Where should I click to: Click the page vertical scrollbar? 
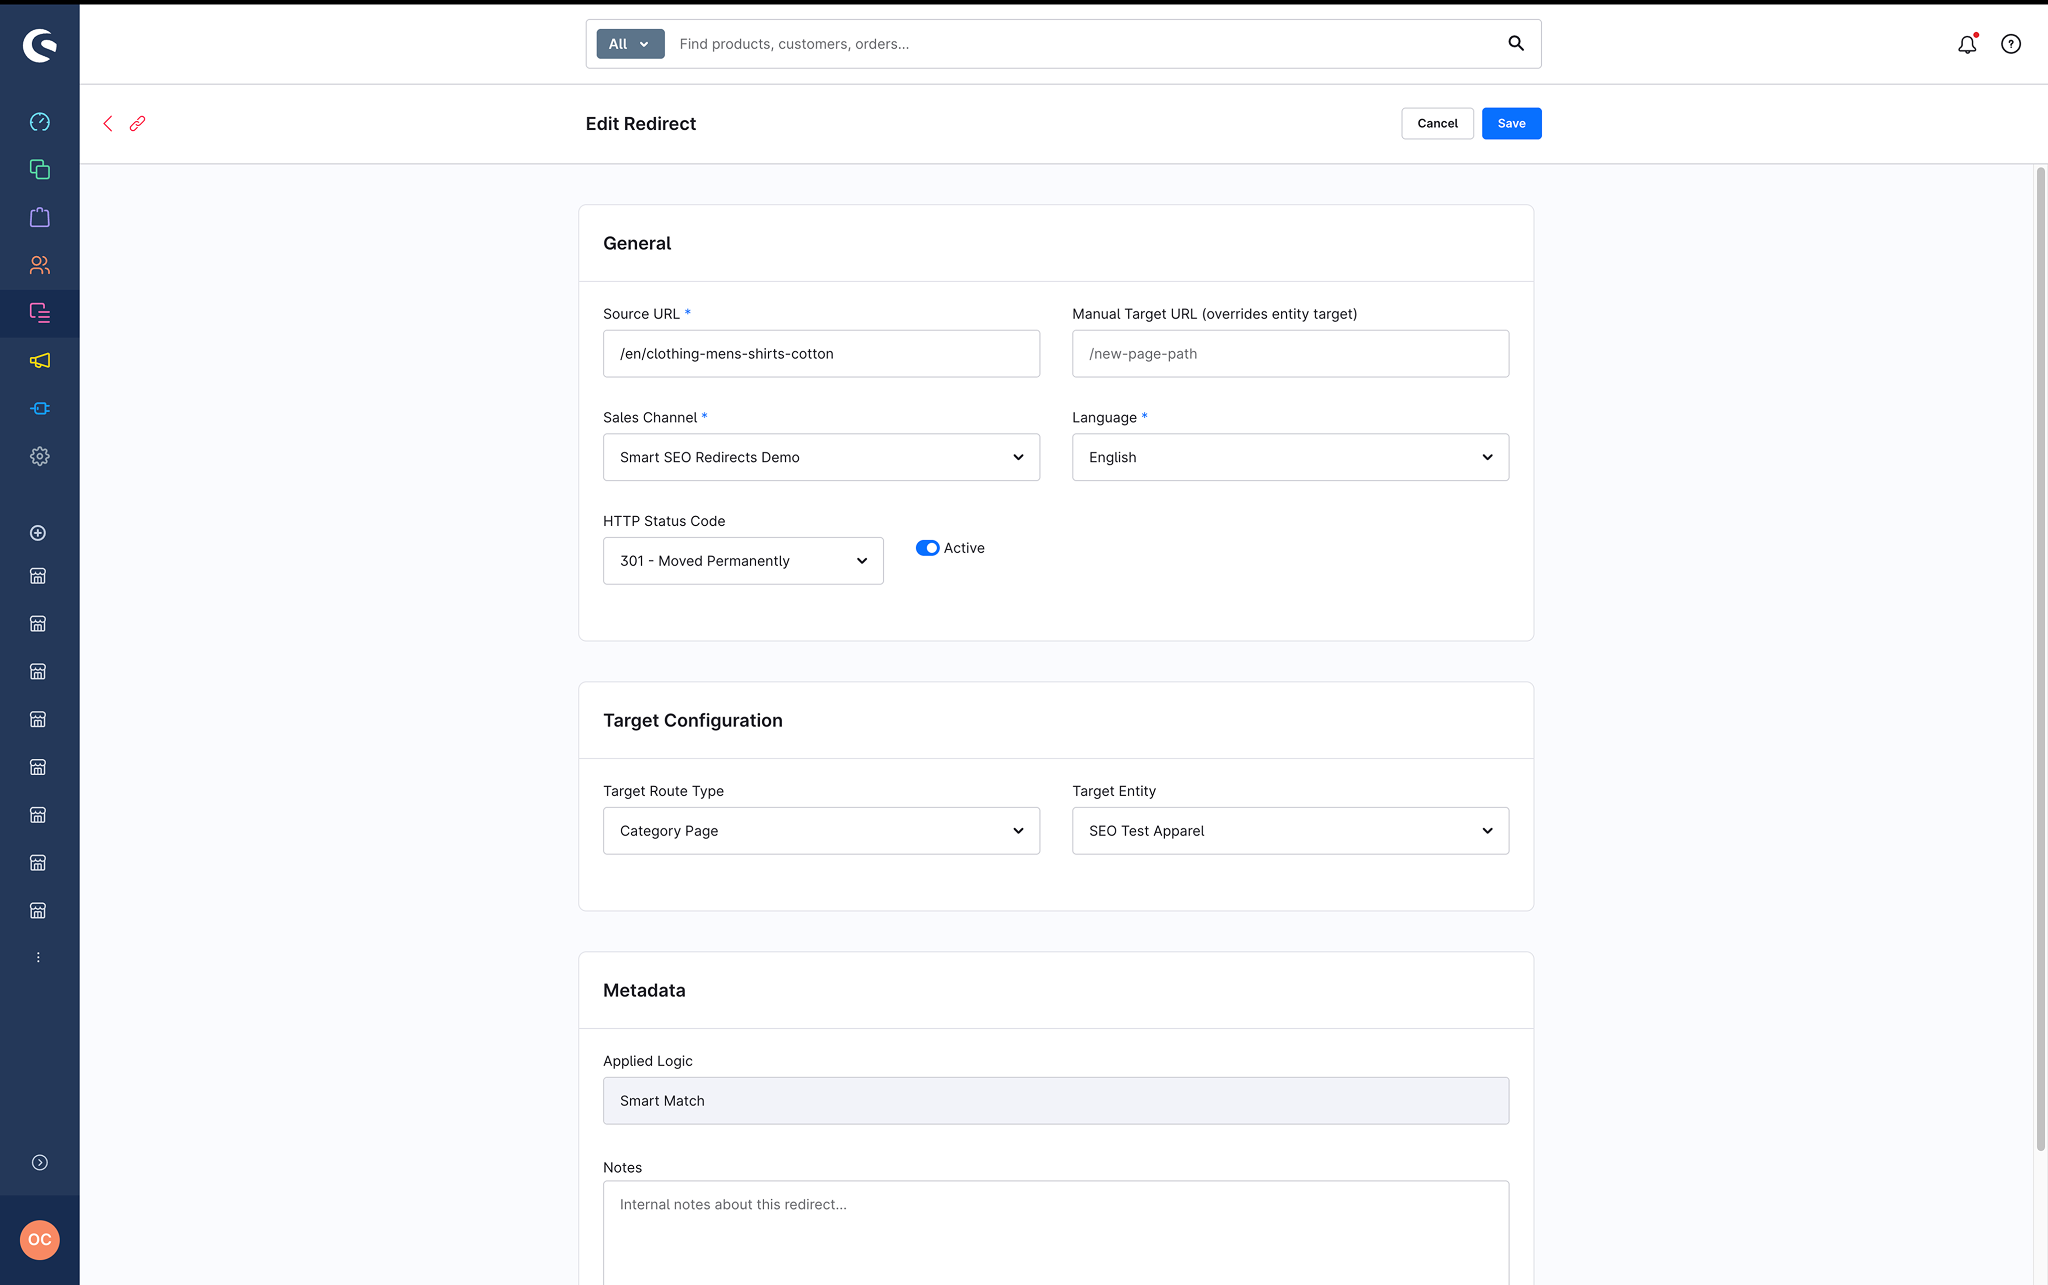click(x=2041, y=660)
